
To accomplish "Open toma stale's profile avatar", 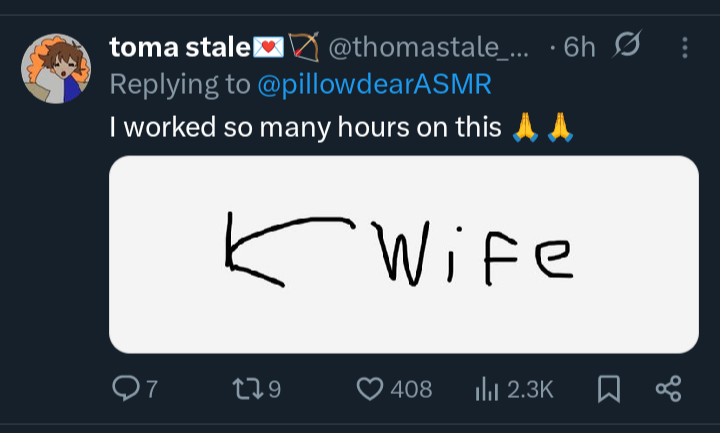I will 56,68.
